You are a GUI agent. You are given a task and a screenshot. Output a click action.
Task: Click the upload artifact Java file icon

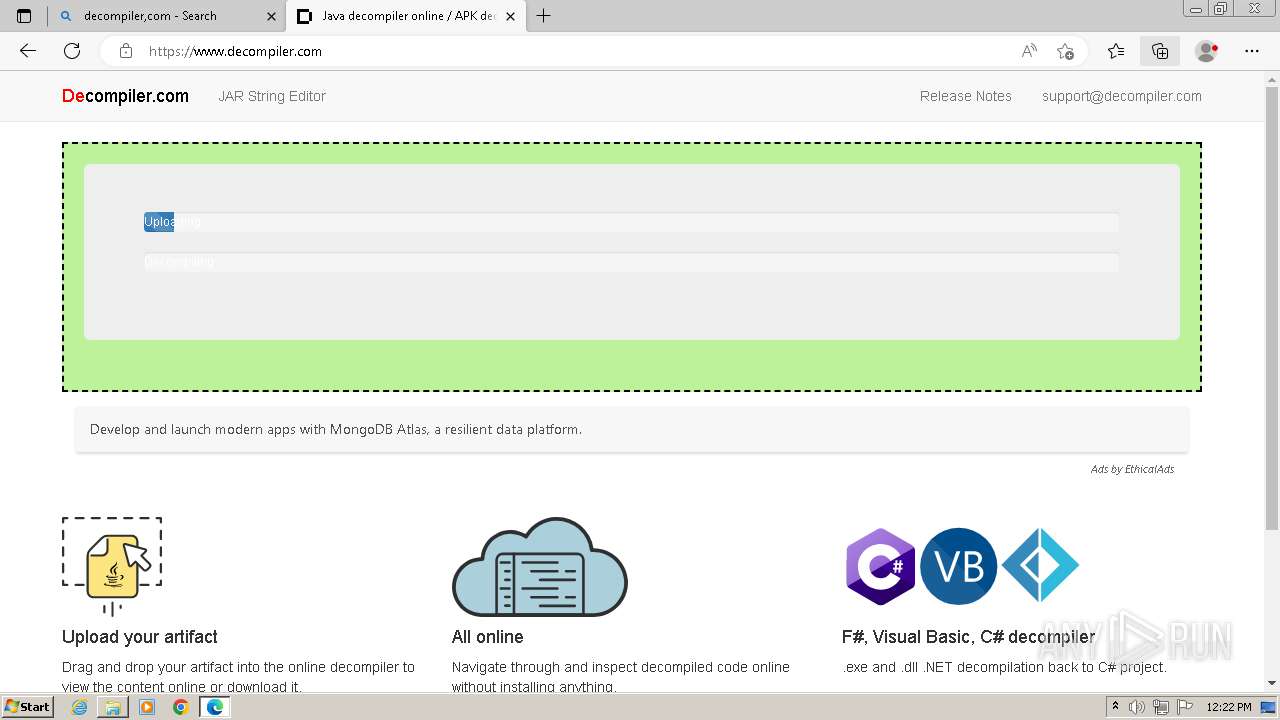[x=112, y=566]
